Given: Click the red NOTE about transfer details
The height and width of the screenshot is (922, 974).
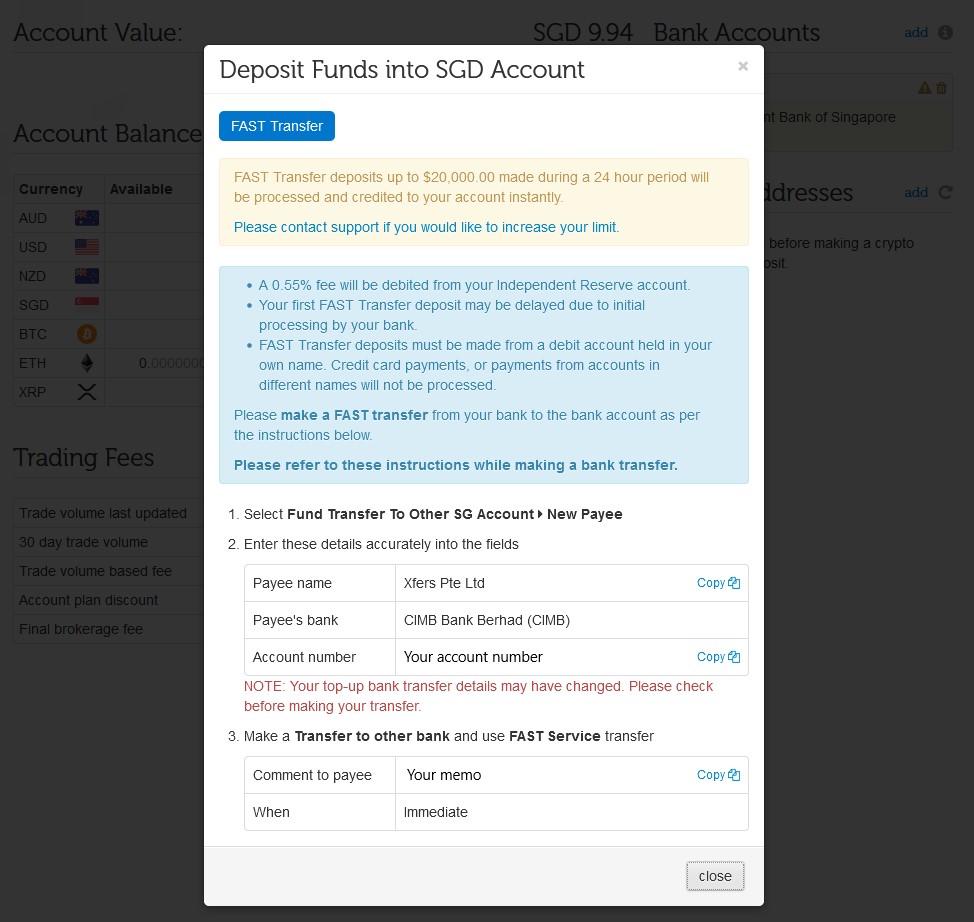Looking at the screenshot, I should pyautogui.click(x=478, y=696).
